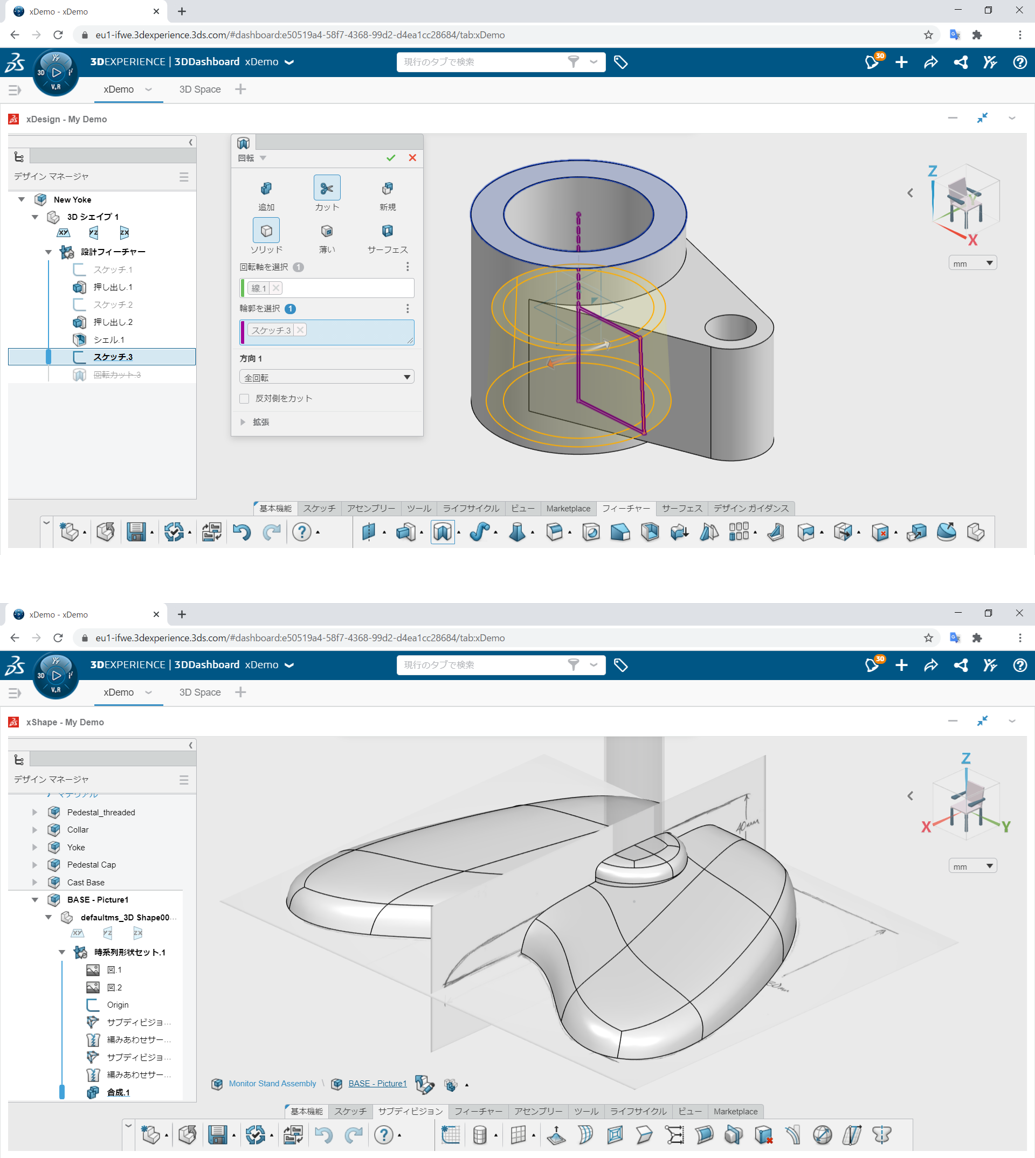Open the pattern grid tool in xDesign toolbar

pyautogui.click(x=739, y=532)
